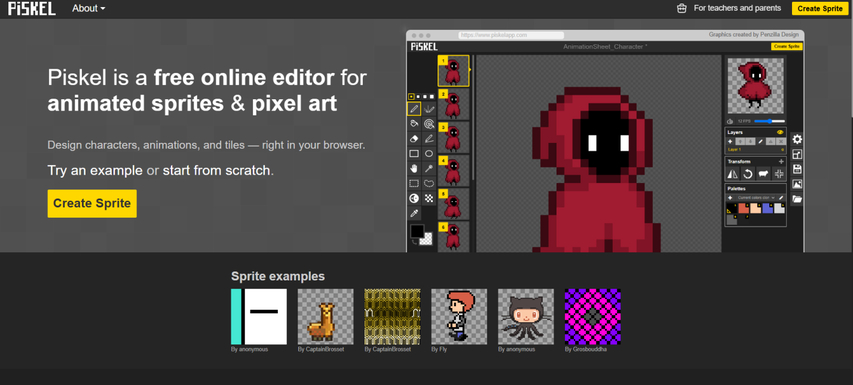Toggle the Layers eye visibility icon

(780, 132)
